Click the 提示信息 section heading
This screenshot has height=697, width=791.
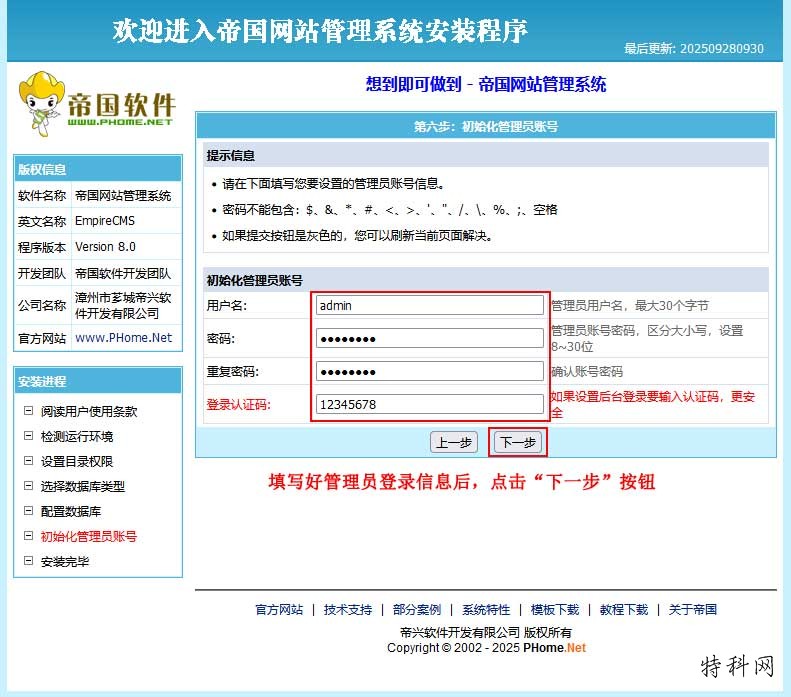pyautogui.click(x=231, y=155)
